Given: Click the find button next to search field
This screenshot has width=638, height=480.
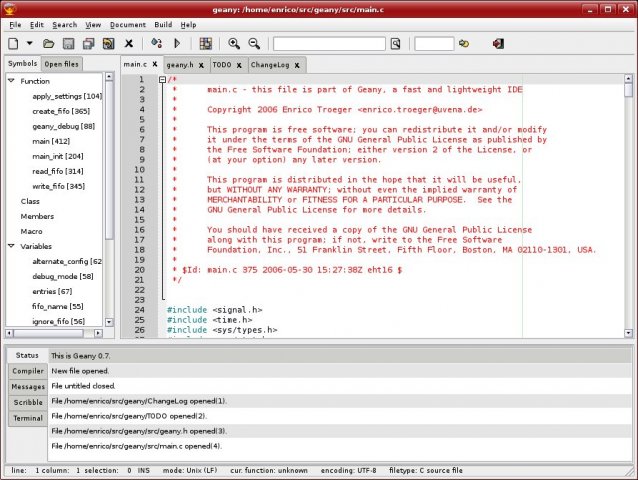Looking at the screenshot, I should coord(395,44).
